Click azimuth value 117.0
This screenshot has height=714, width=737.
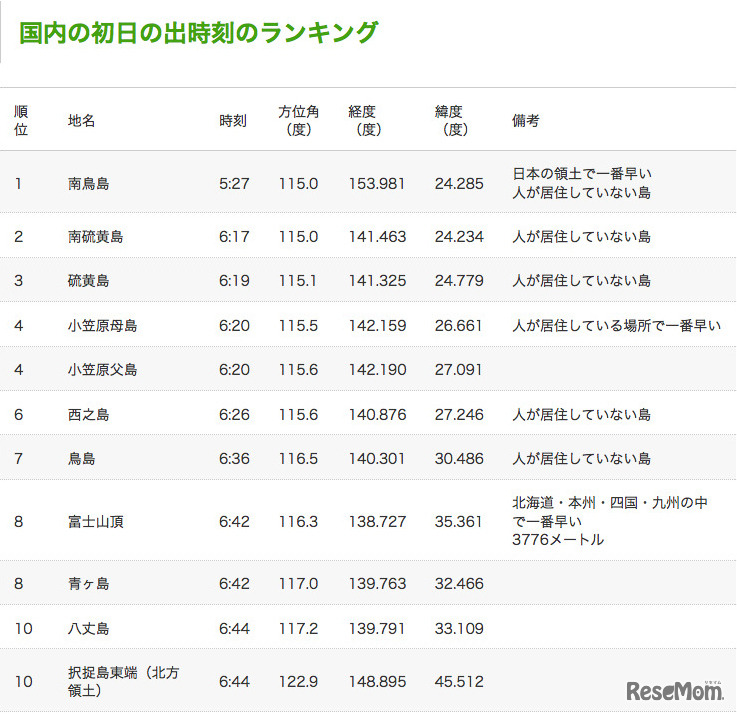(298, 583)
